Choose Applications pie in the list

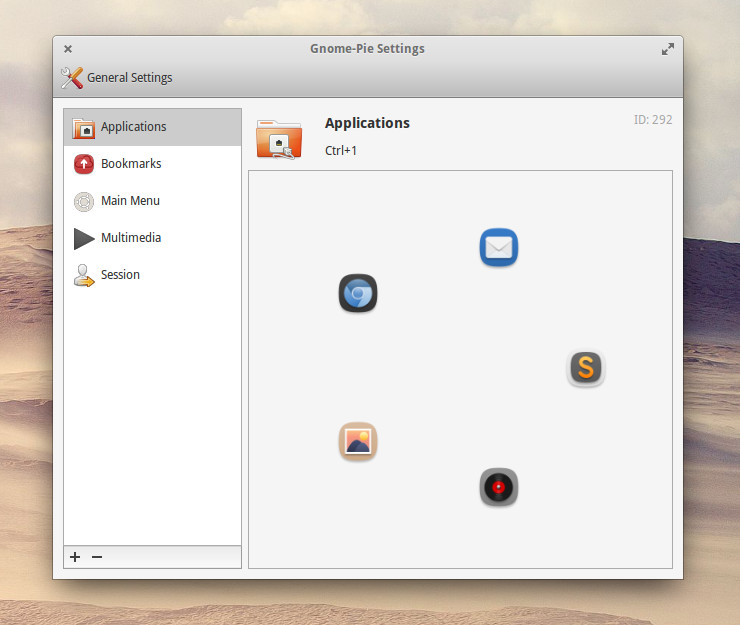[152, 127]
